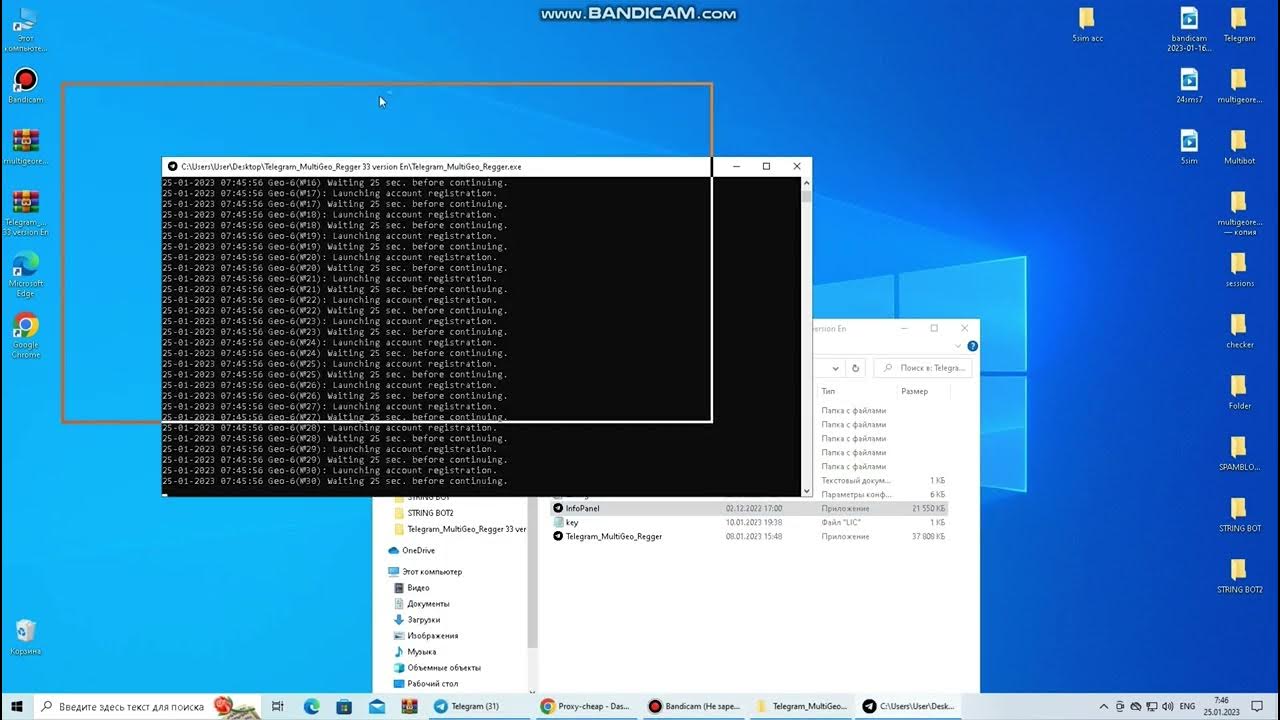Click the ENG language indicator in the tray

coord(1187,706)
